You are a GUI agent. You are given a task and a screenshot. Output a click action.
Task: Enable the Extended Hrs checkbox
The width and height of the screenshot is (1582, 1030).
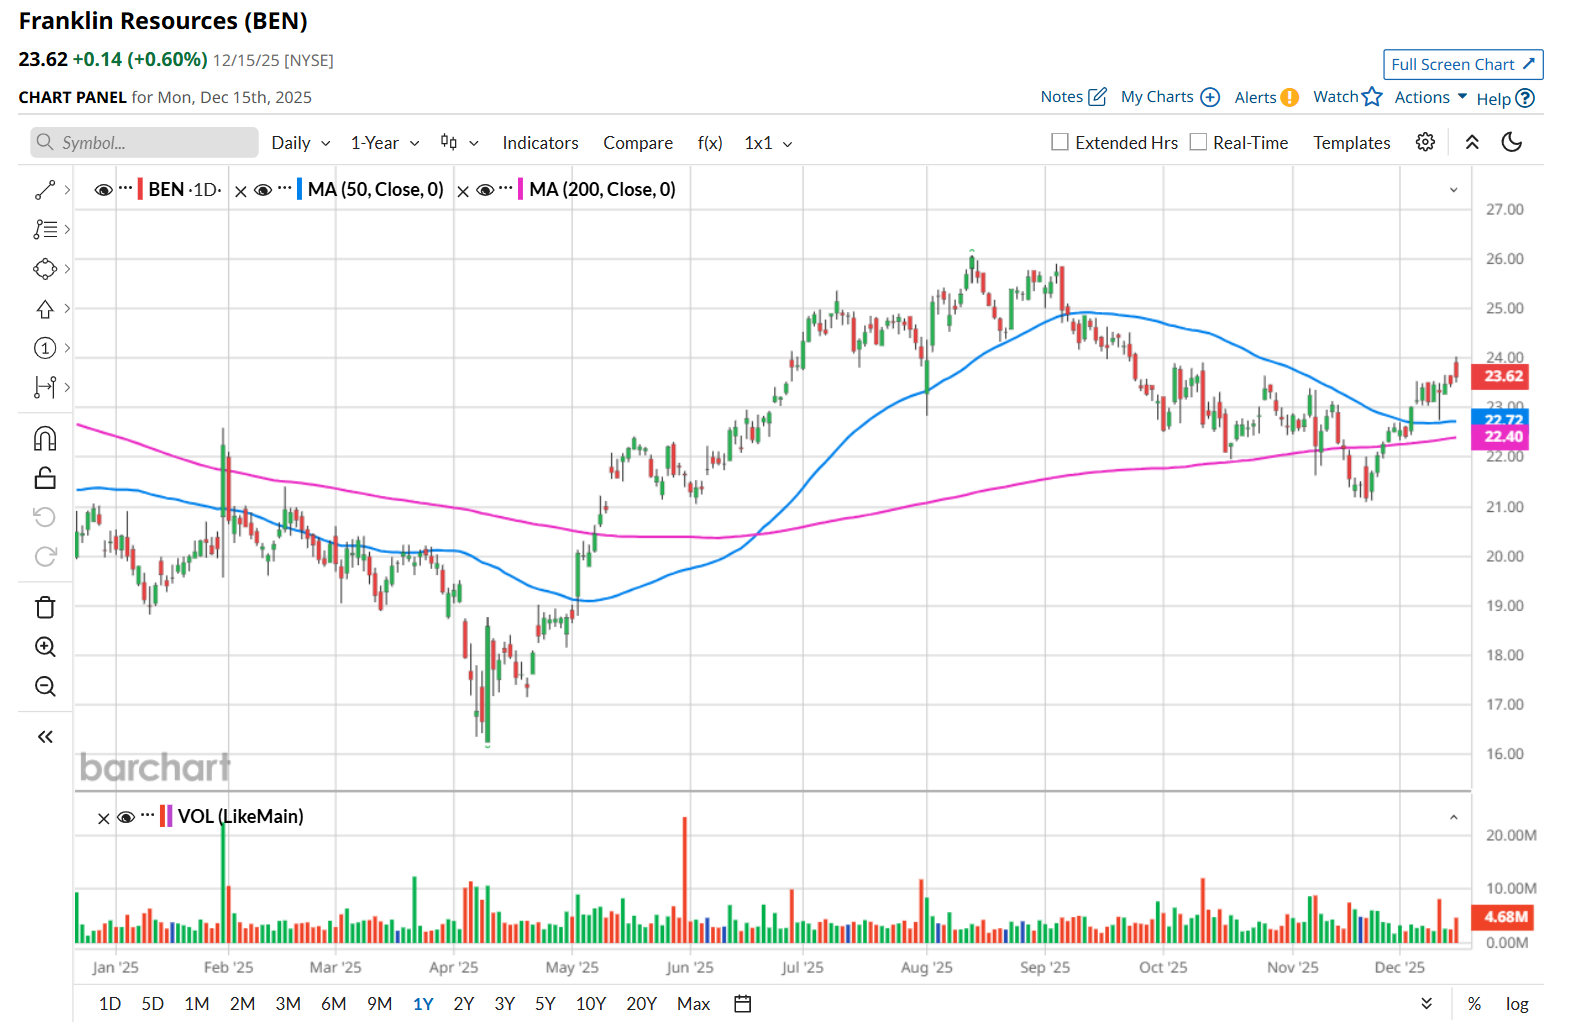pos(1060,143)
